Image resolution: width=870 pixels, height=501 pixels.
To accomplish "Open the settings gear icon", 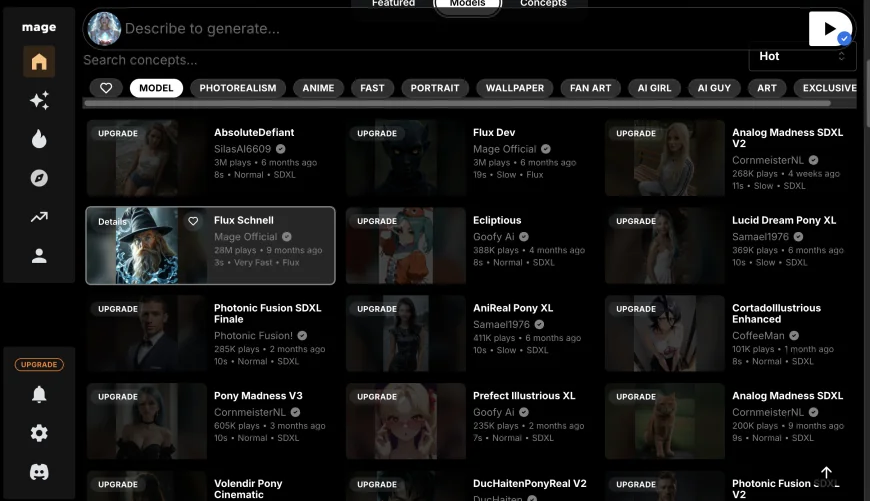I will tap(39, 433).
